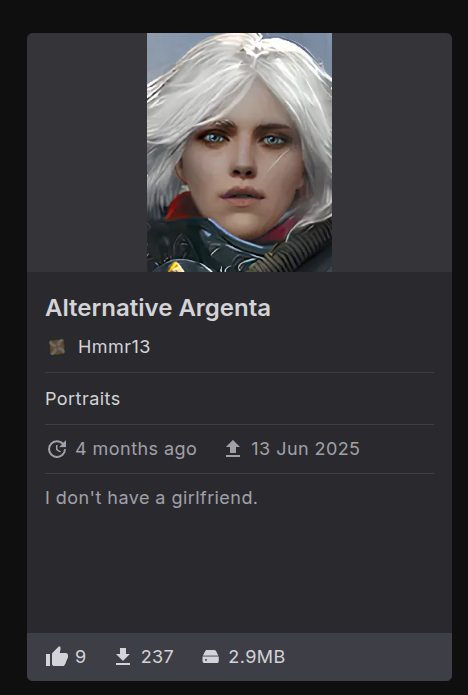468x695 pixels.
Task: Click the file size disk icon
Action: 211,657
